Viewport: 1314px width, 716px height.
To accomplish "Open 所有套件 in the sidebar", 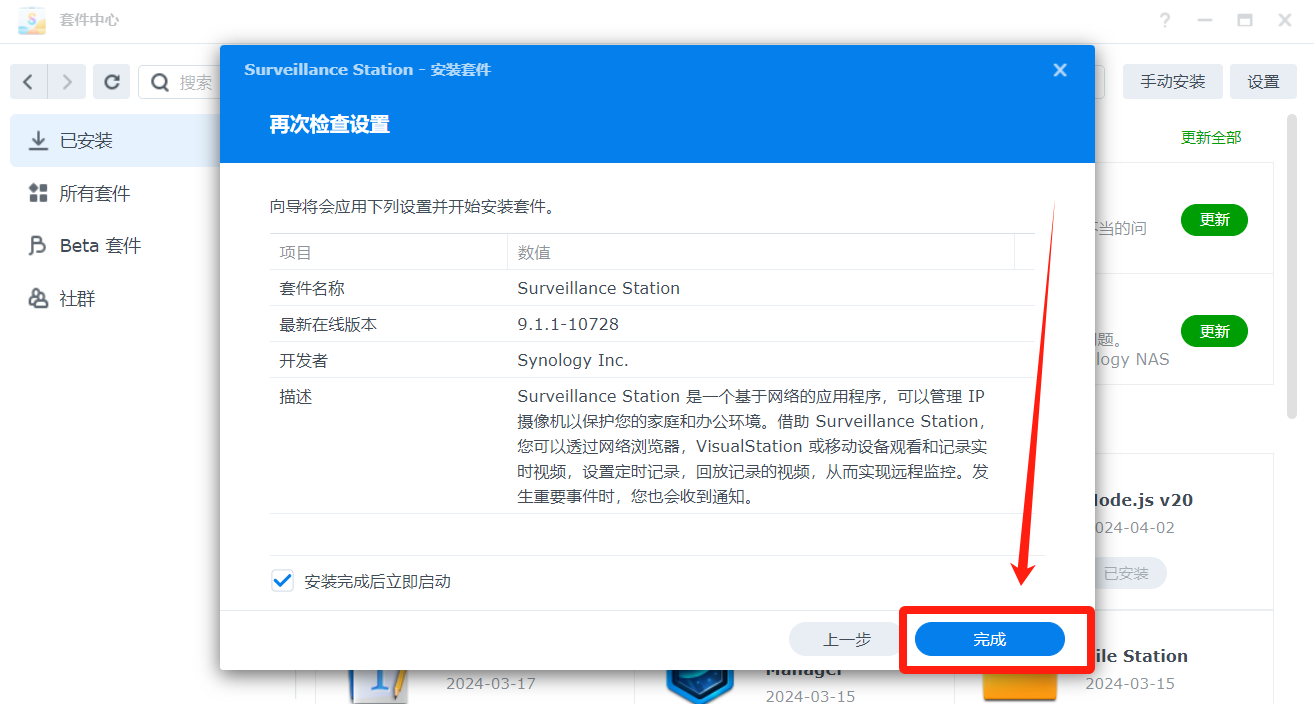I will point(94,194).
